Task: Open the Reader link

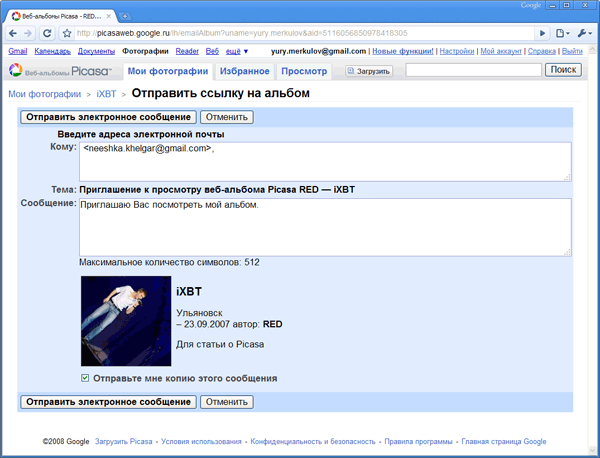Action: tap(187, 51)
